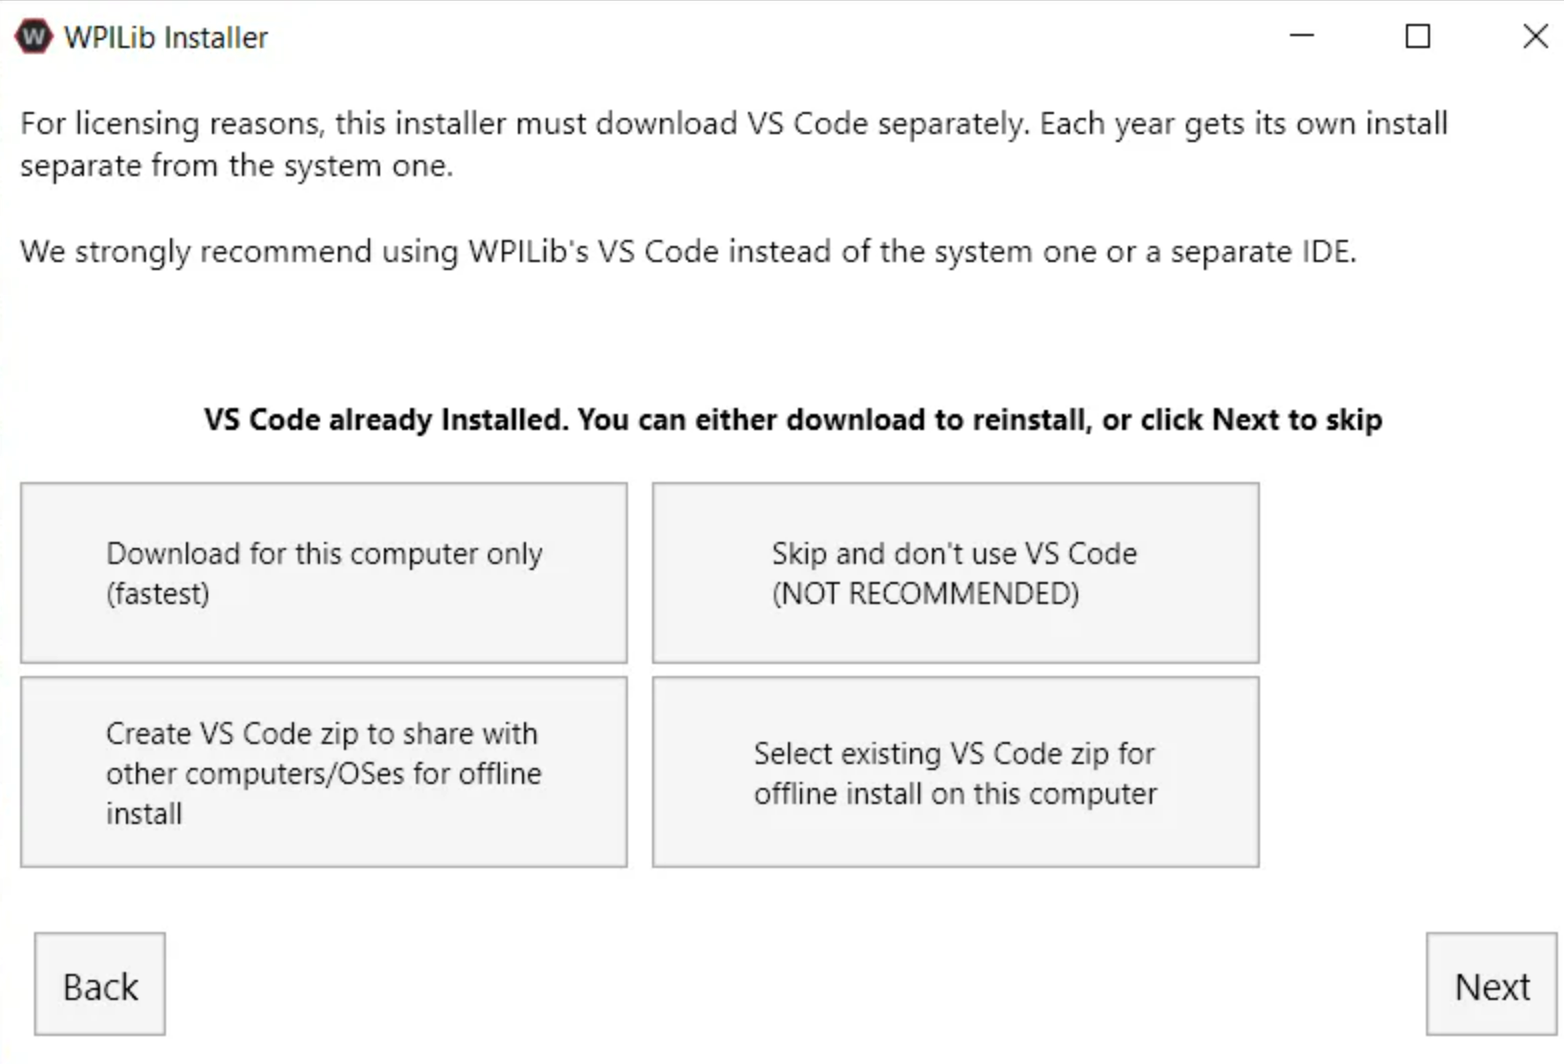The width and height of the screenshot is (1564, 1064).
Task: Maximize the installer window
Action: coord(1417,36)
